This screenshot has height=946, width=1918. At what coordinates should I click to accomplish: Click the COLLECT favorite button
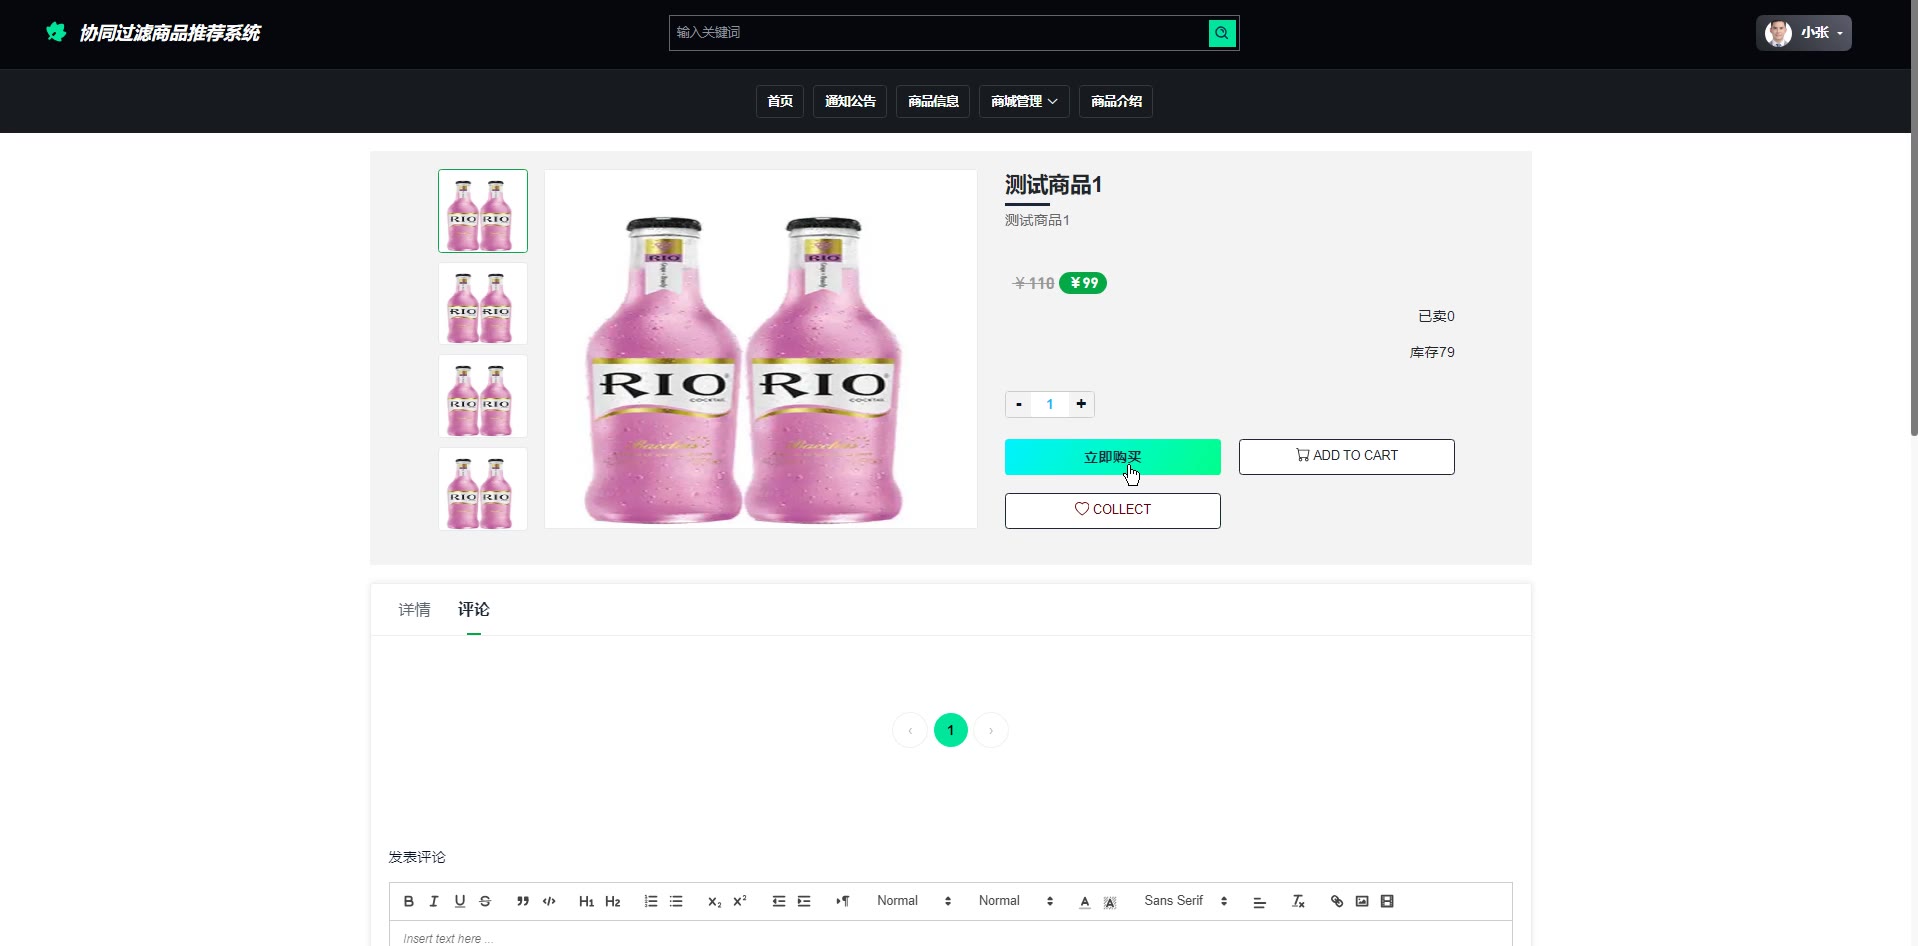pyautogui.click(x=1113, y=510)
